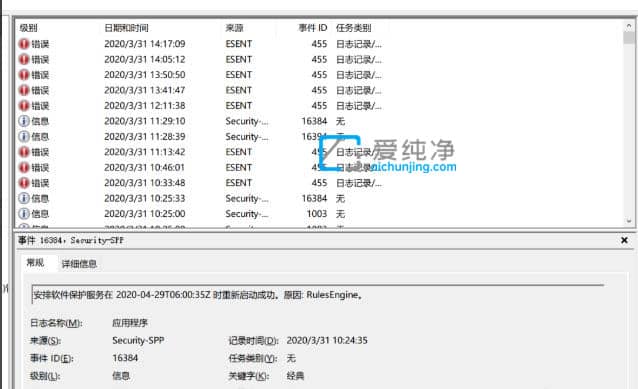Click the 经典 keyword value
638x389 pixels.
tap(295, 376)
